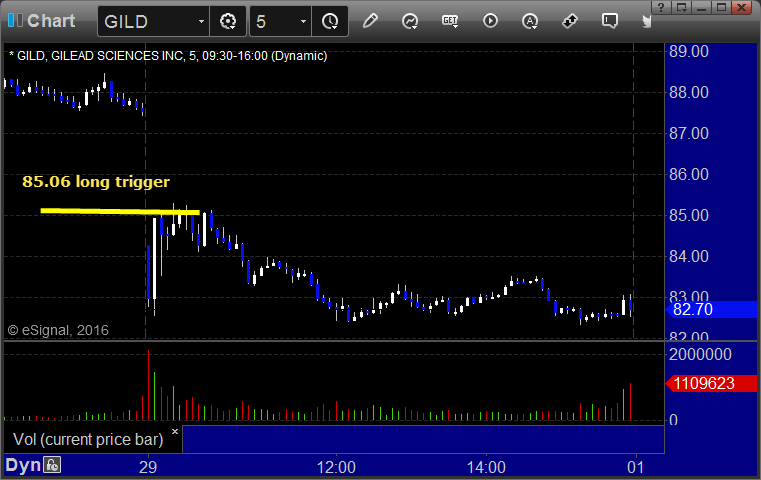Click the Twitter bird icon
761x480 pixels.
coord(646,21)
